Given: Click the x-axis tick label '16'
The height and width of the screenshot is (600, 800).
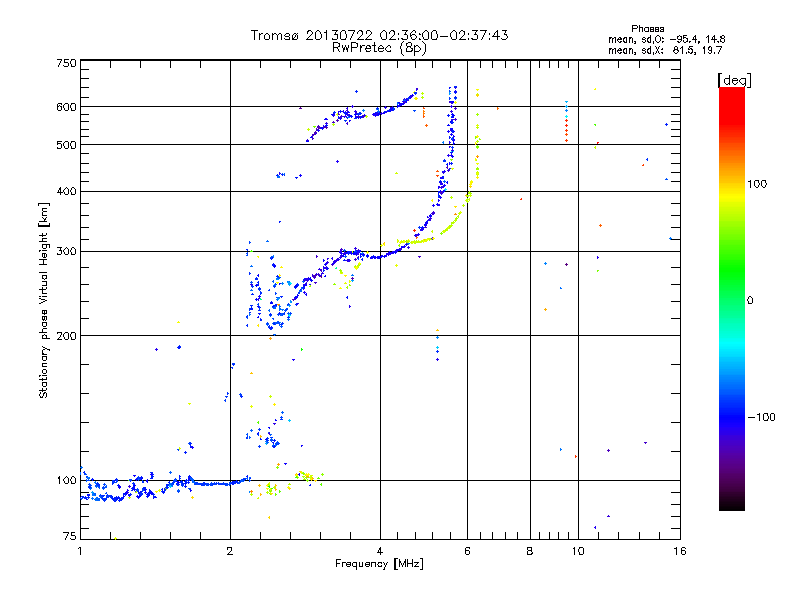Looking at the screenshot, I should pos(680,551).
